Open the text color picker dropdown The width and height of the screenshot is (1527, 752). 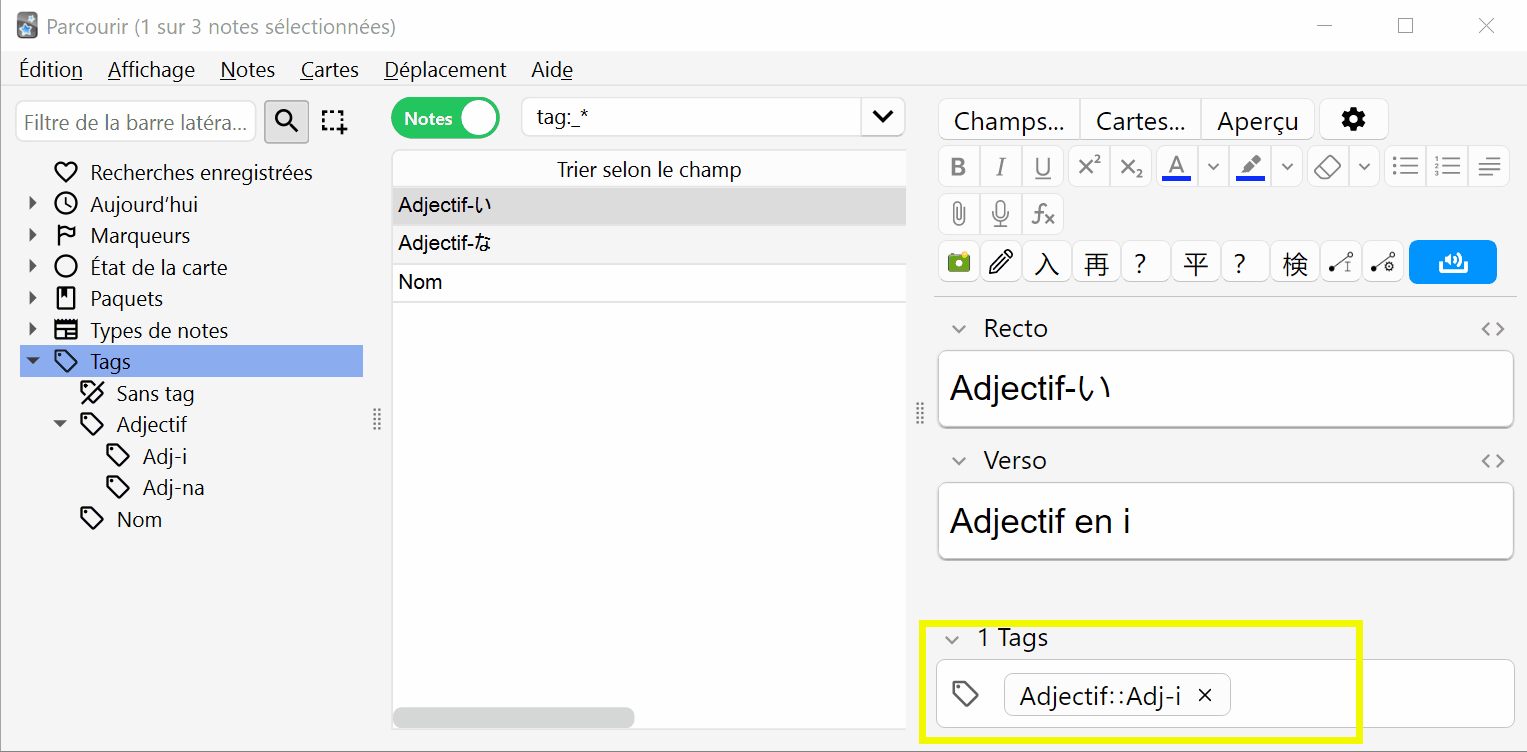pos(1213,167)
